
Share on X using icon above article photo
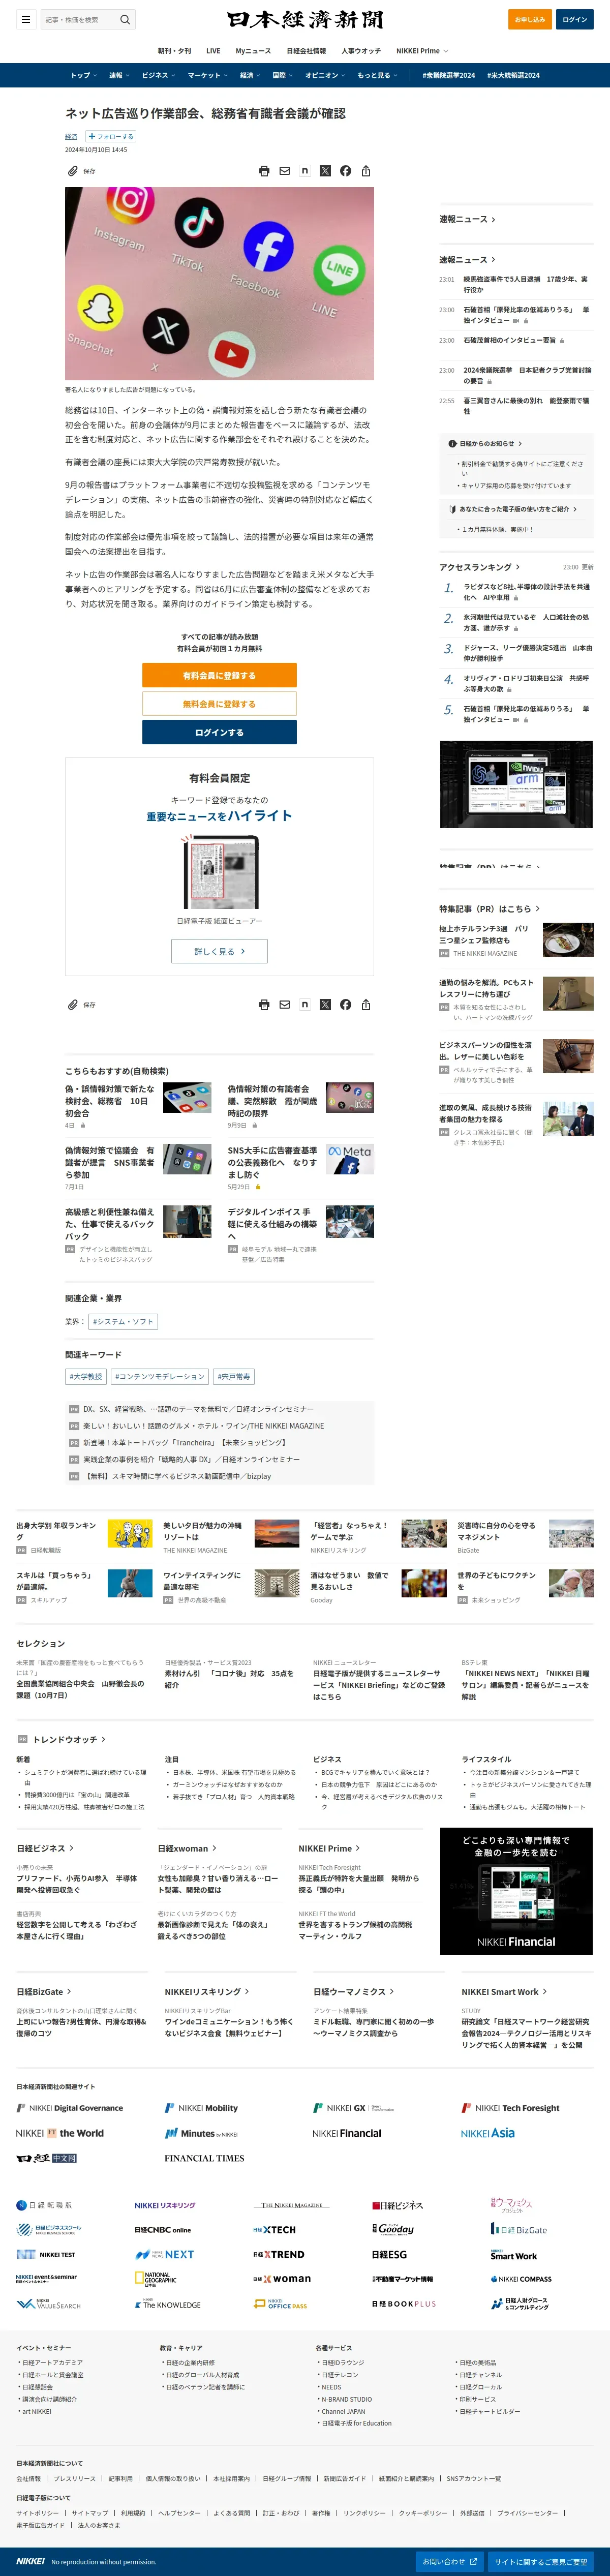325,171
